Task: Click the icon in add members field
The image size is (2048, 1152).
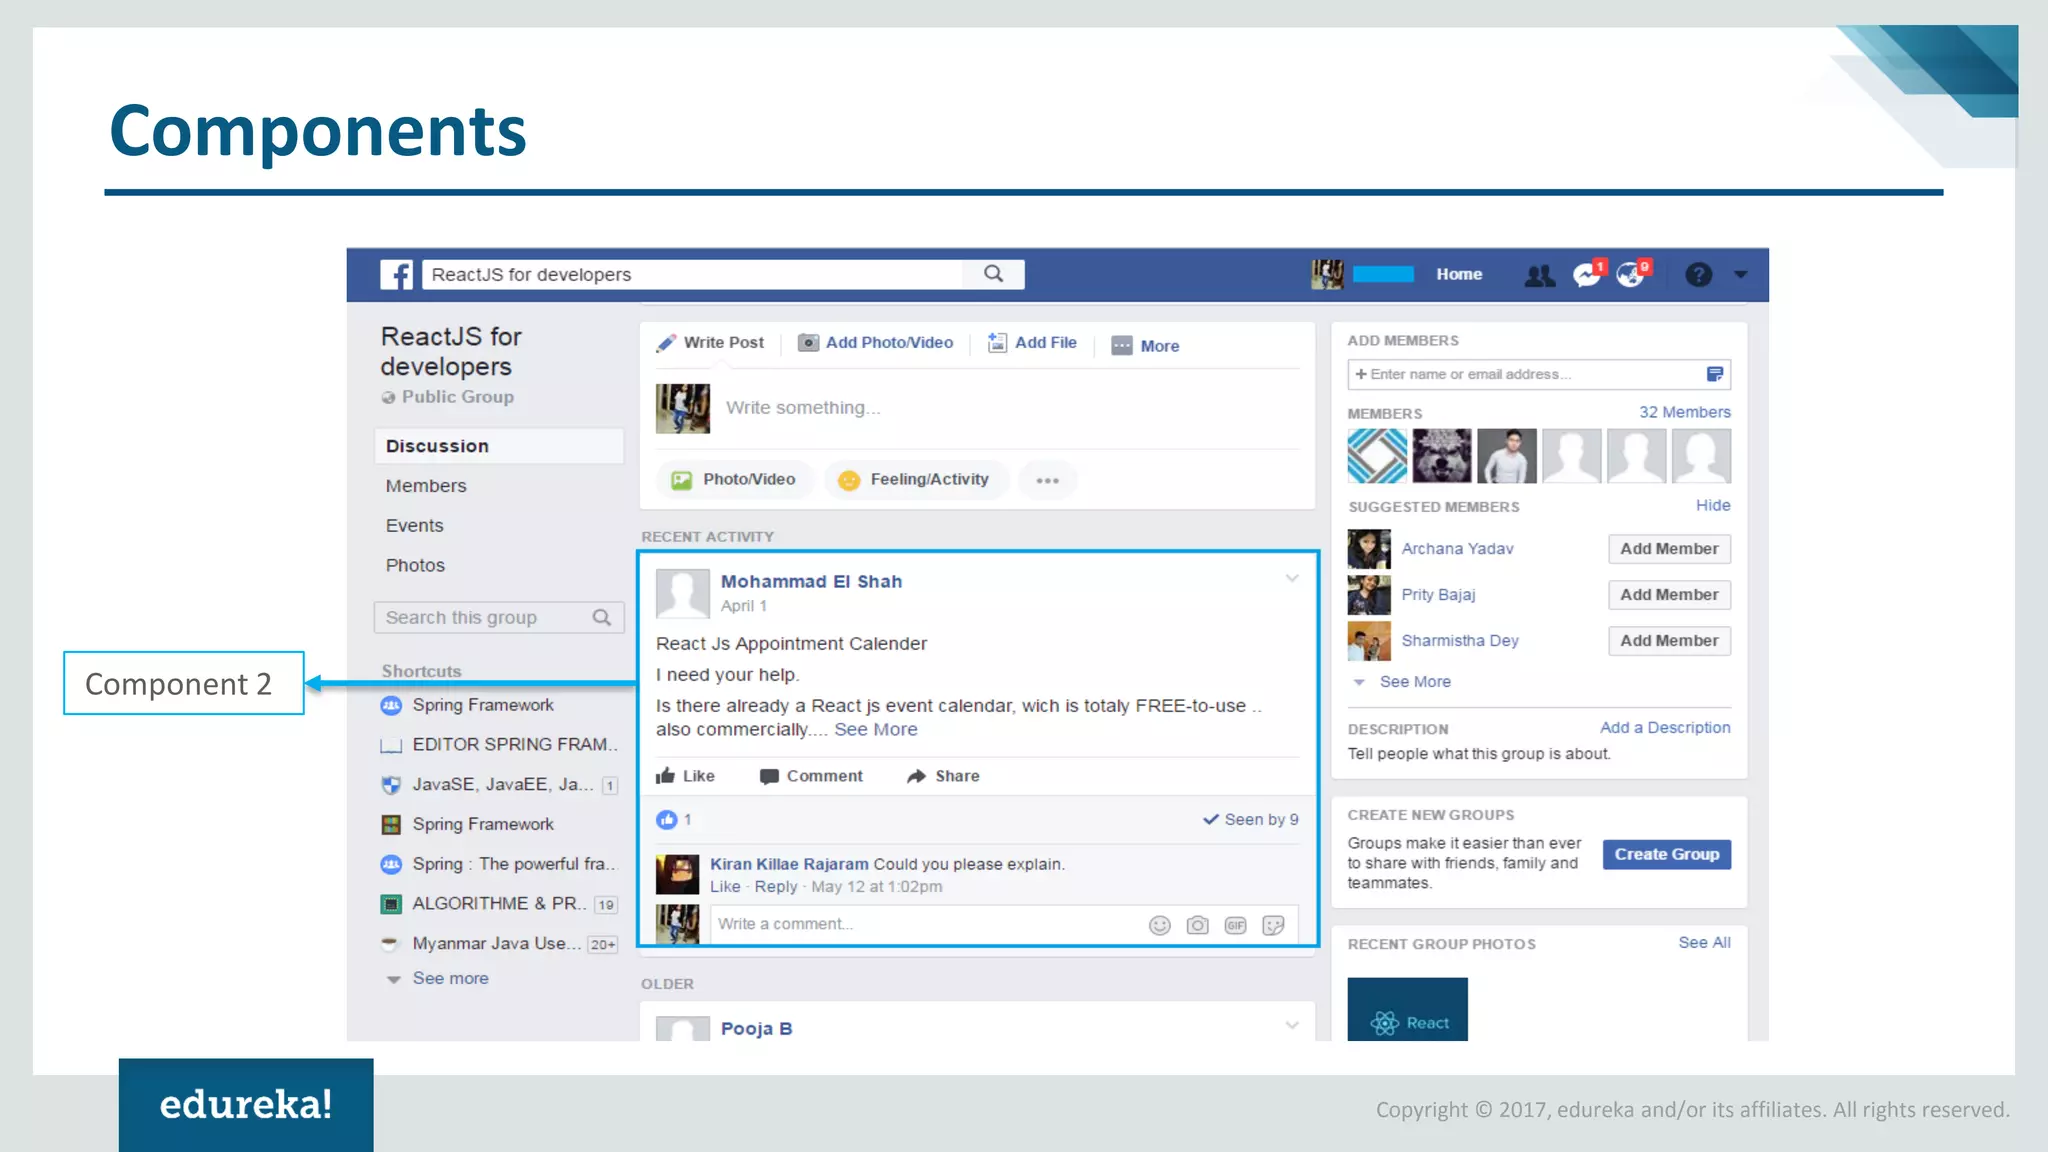Action: pyautogui.click(x=1714, y=374)
